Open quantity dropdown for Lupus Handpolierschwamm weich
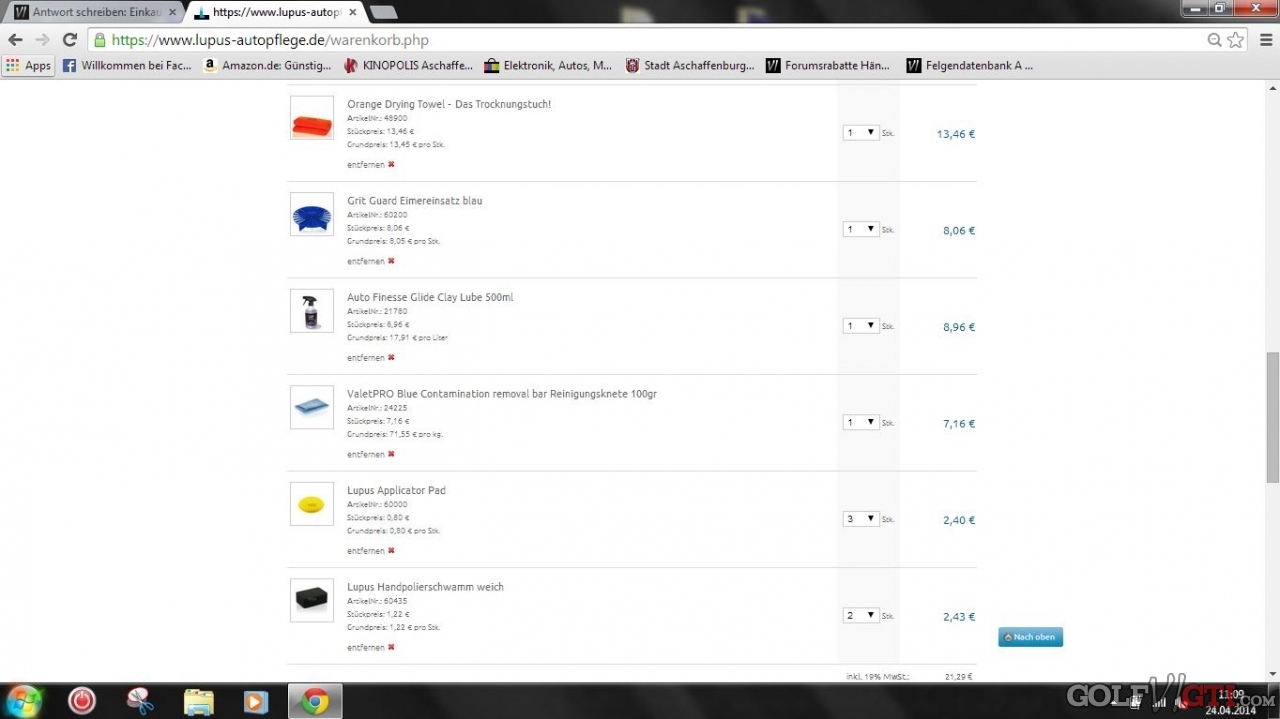The image size is (1280, 719). (860, 616)
